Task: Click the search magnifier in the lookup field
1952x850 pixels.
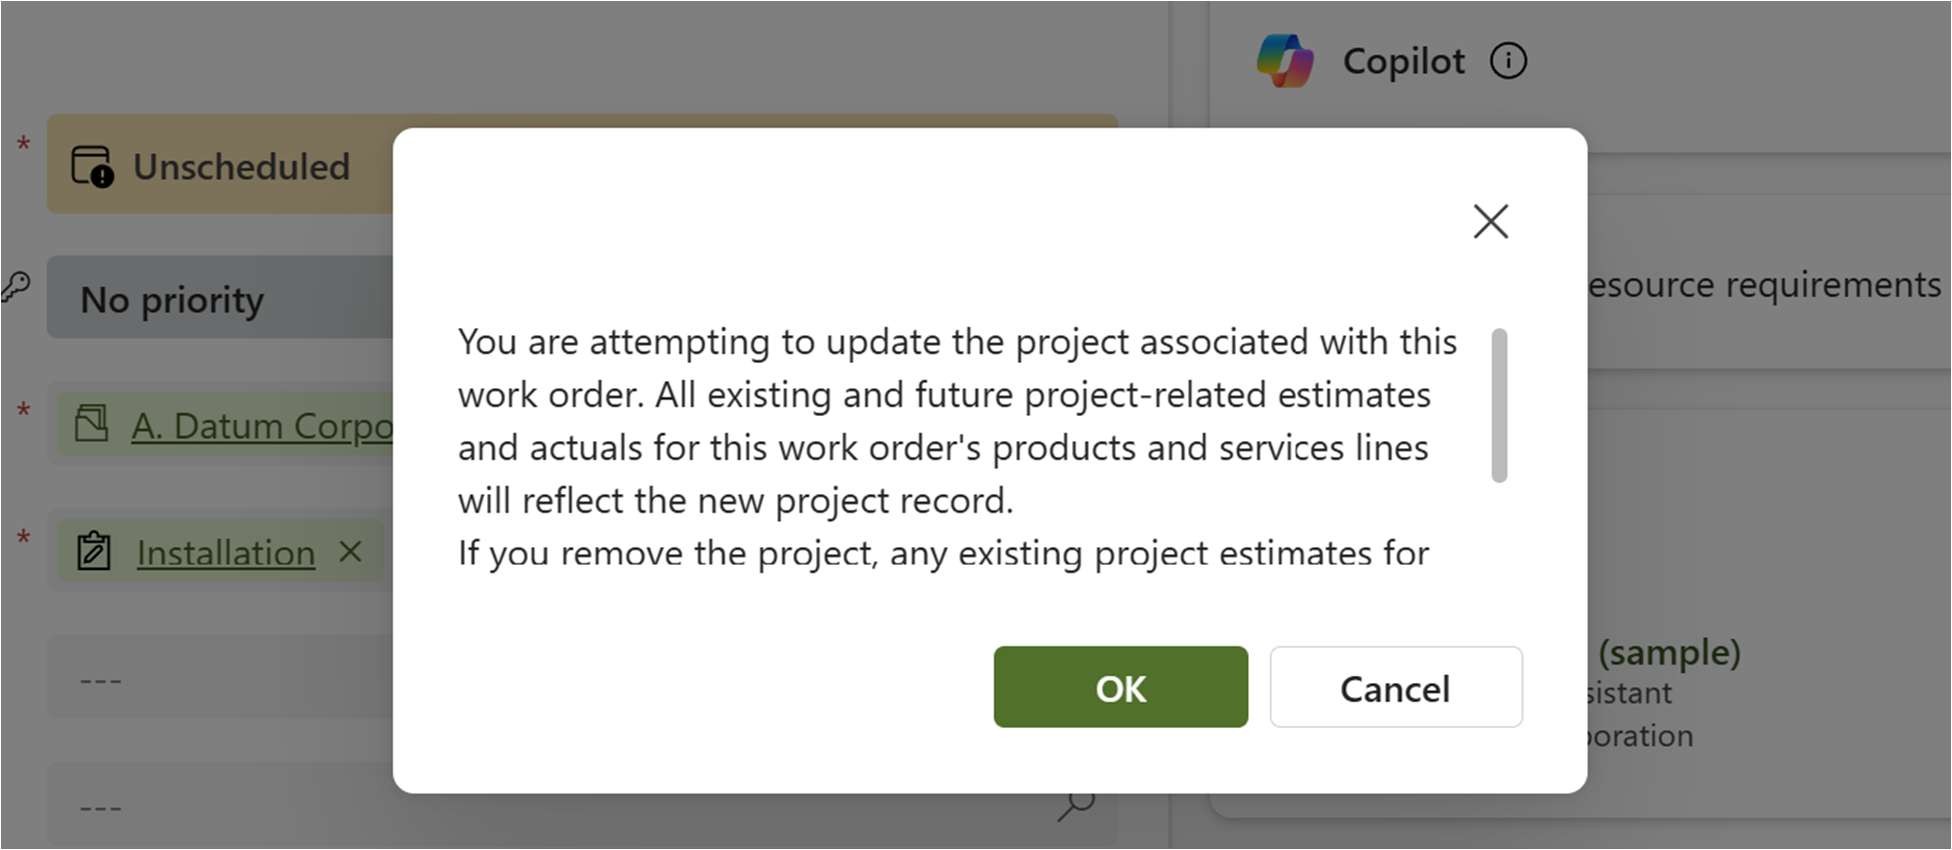Action: (x=1075, y=806)
